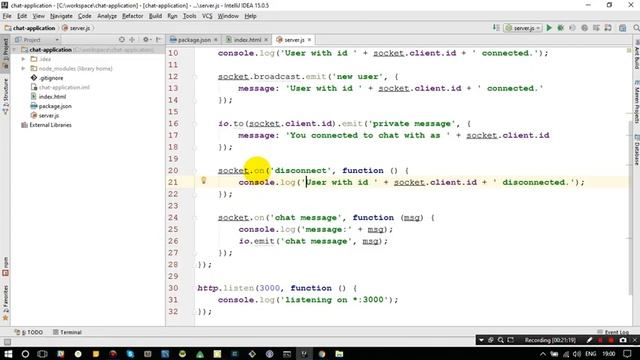This screenshot has height=360, width=640.
Task: Open Task View on the taskbar
Action: coord(42,354)
